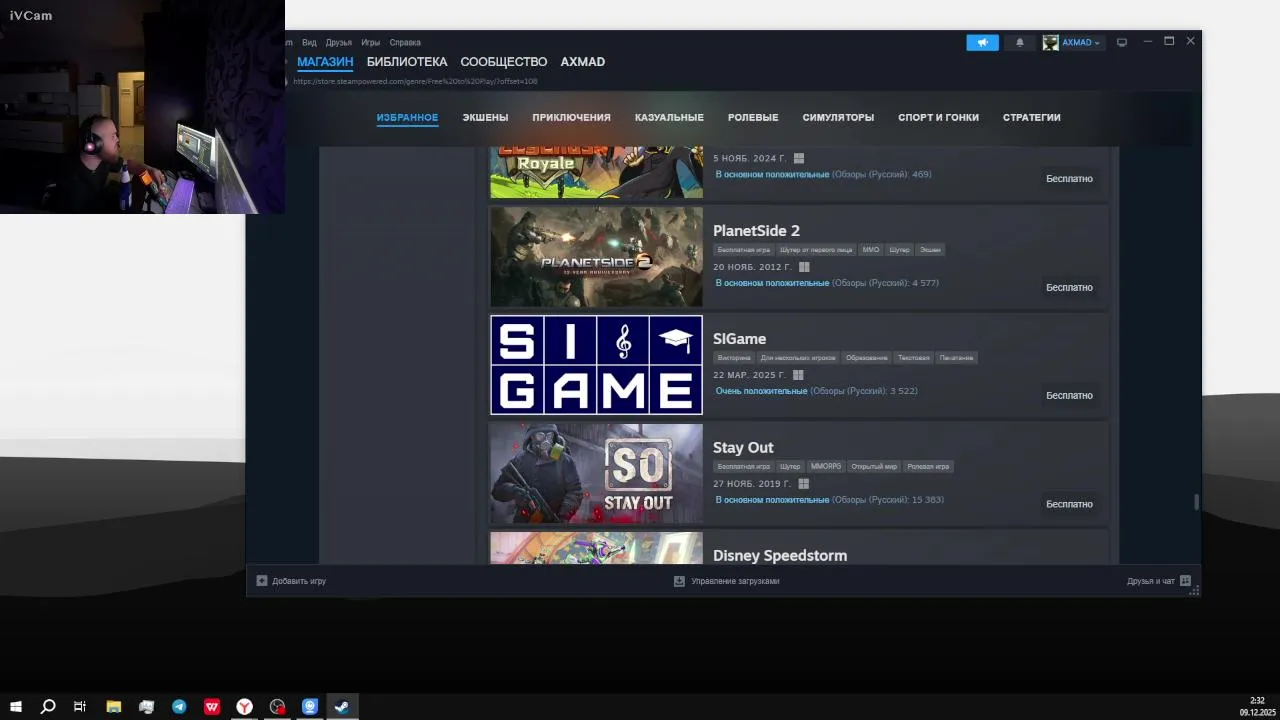
Task: Click Windows platform icon on SIGame row
Action: point(798,375)
